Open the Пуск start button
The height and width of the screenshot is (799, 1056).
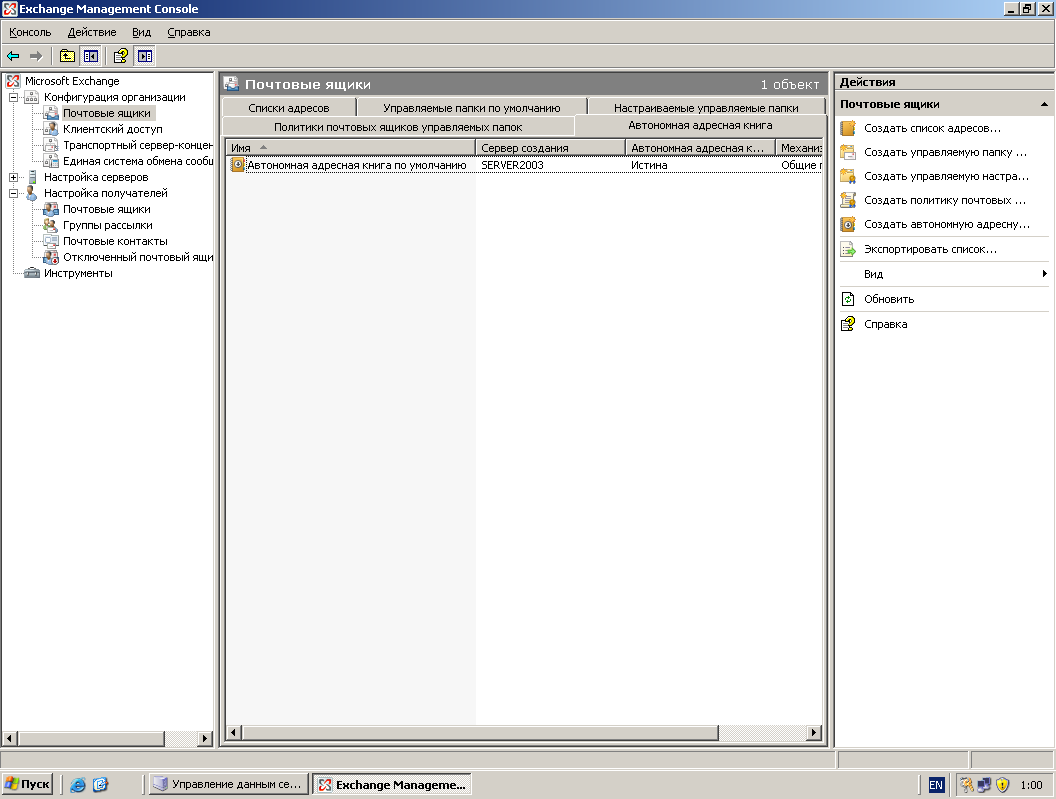tap(27, 784)
